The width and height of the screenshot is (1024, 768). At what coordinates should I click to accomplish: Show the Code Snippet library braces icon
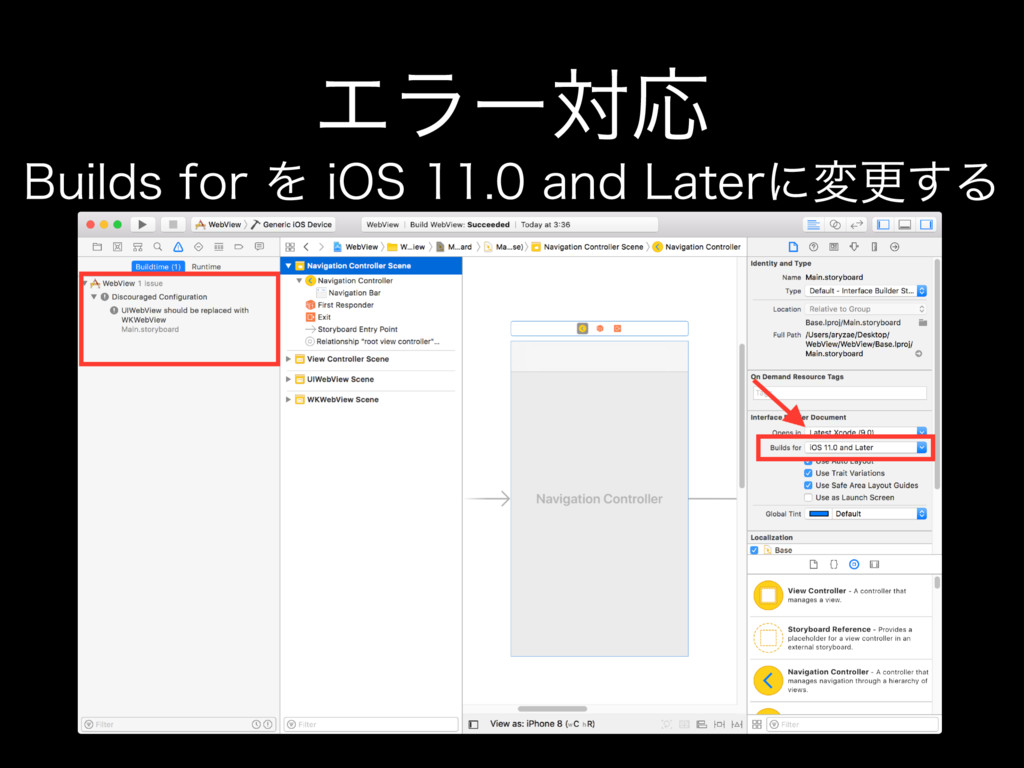(x=834, y=564)
